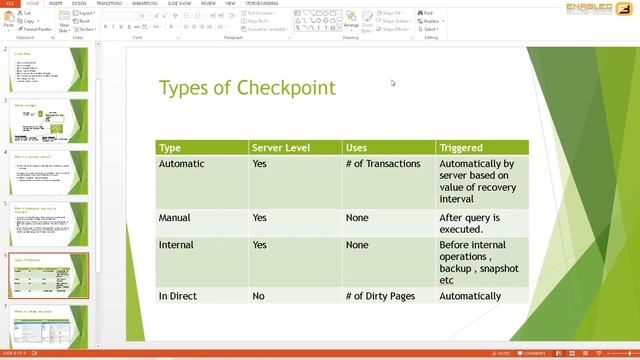Image resolution: width=640 pixels, height=360 pixels.
Task: Open the Section dropdown in Slides group
Action: [x=85, y=29]
